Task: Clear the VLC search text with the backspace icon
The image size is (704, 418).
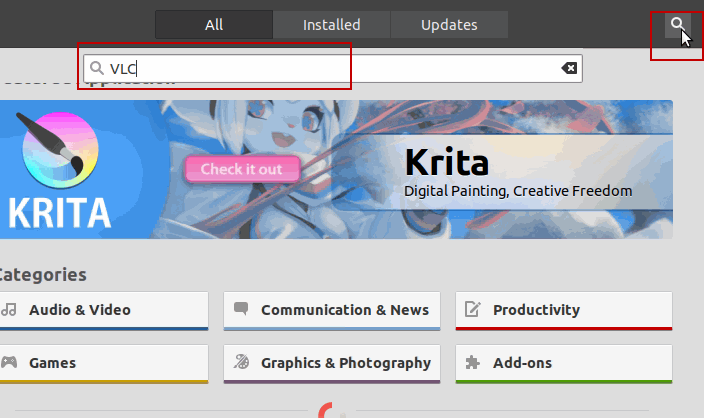Action: click(x=569, y=68)
